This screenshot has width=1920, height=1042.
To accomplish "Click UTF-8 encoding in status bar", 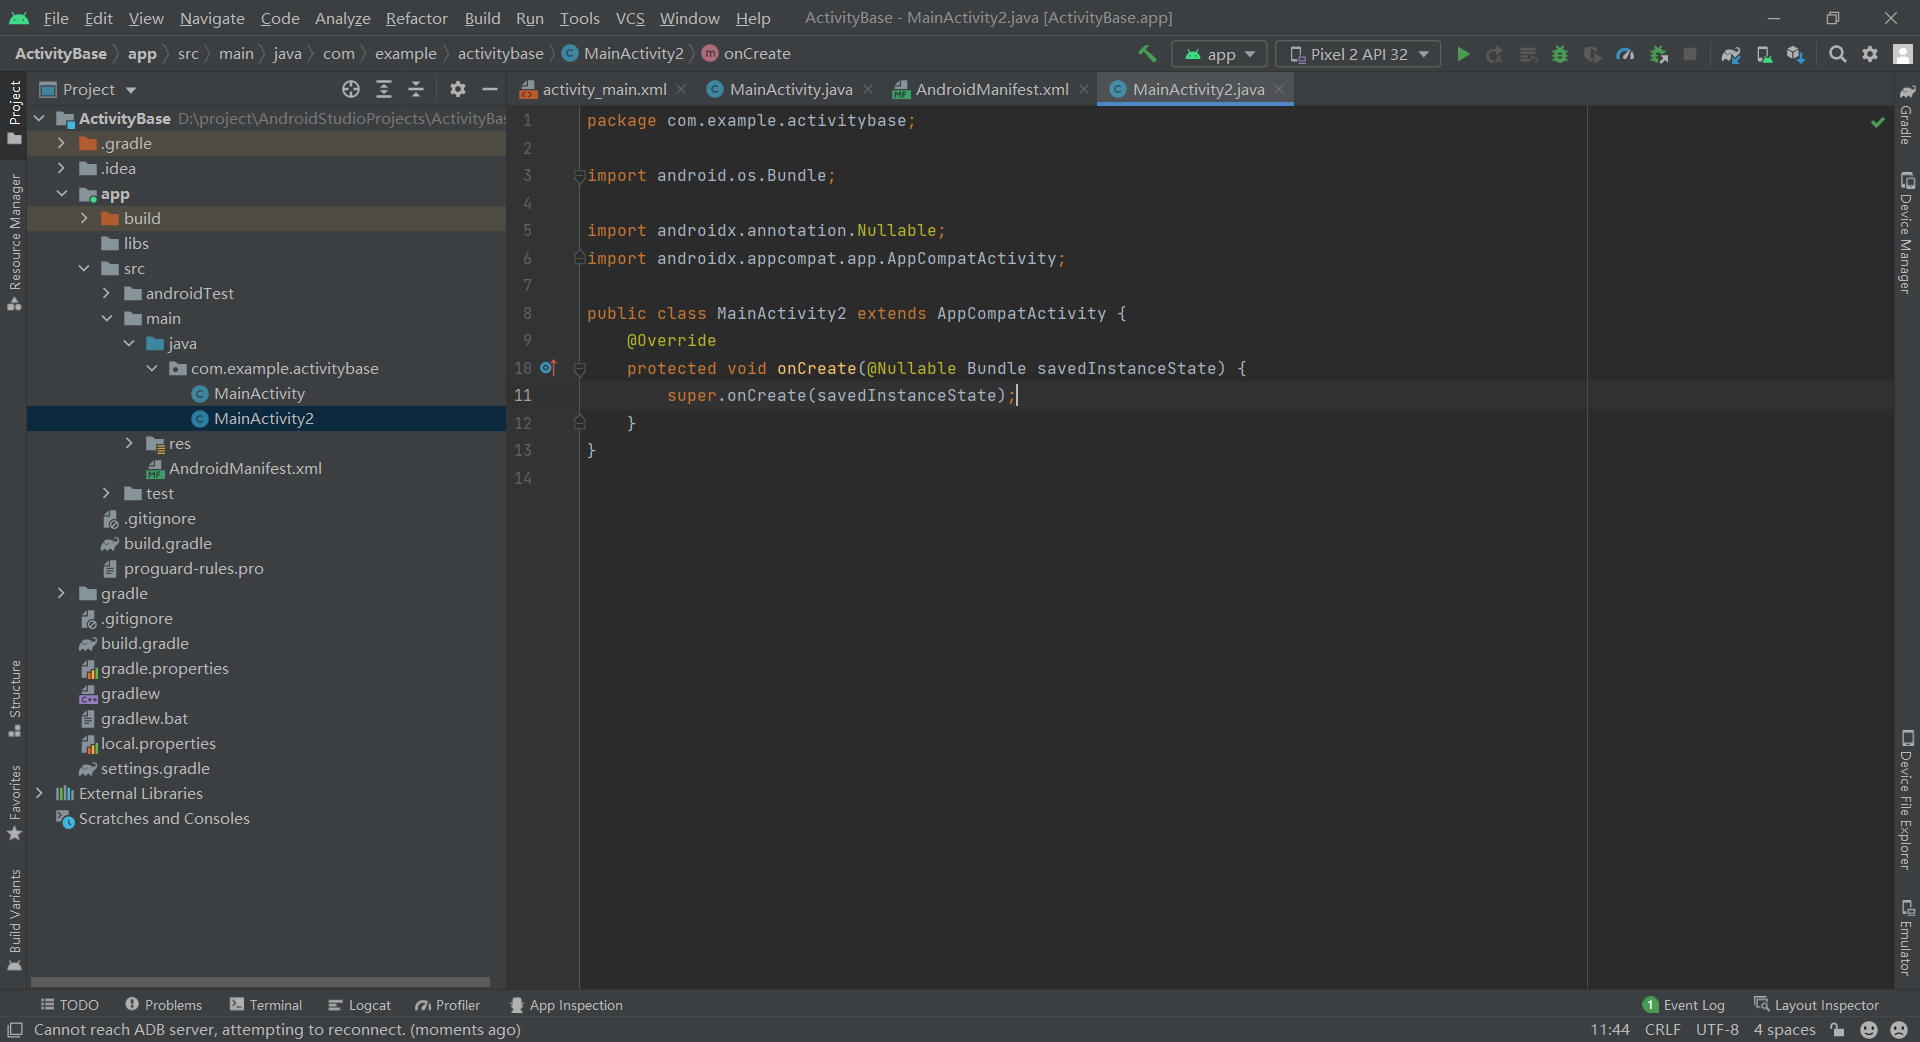I will (1717, 1030).
